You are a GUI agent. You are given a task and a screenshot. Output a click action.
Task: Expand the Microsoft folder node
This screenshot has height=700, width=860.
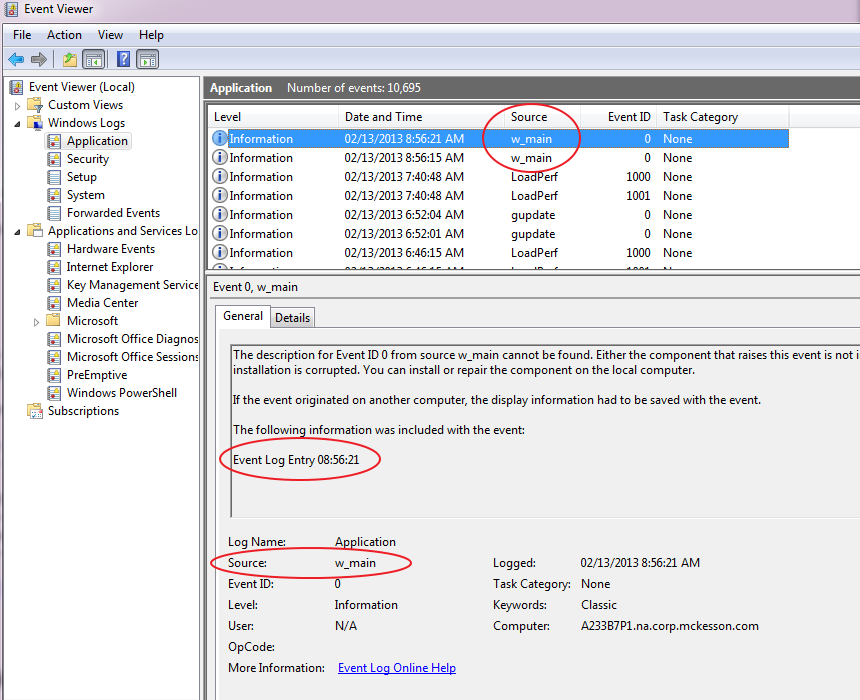37,322
